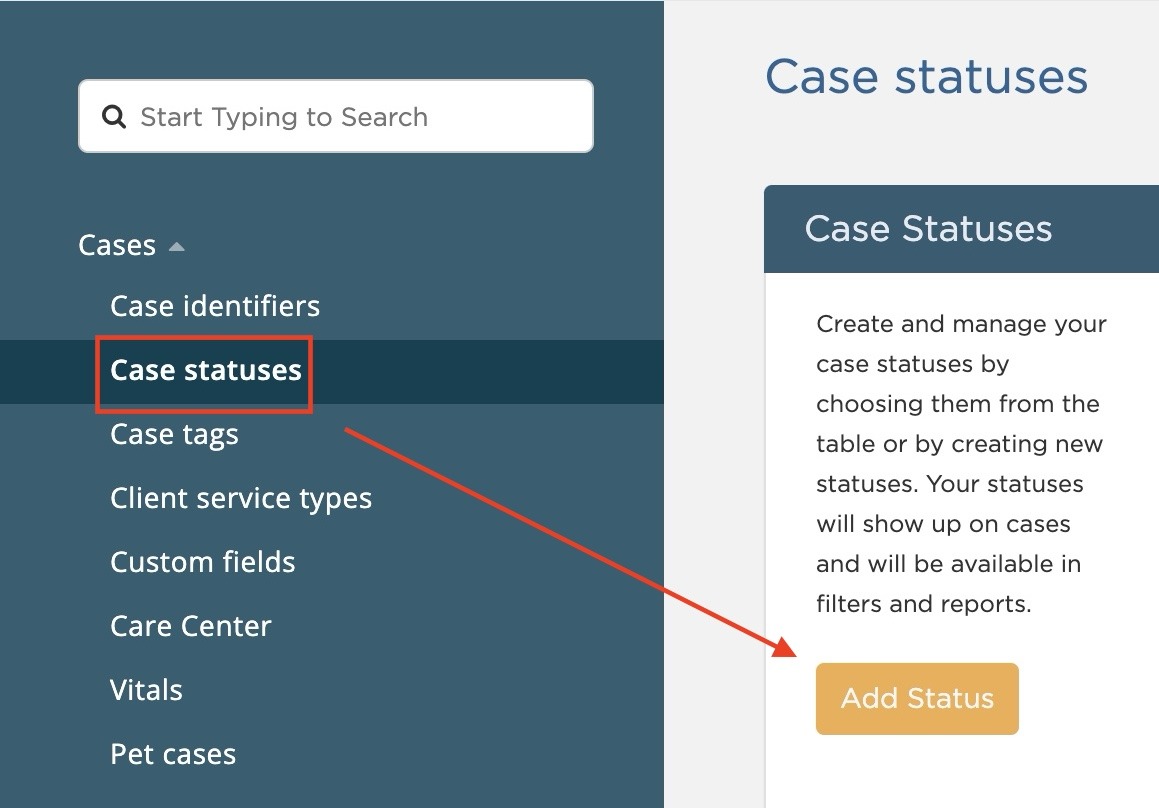Navigate to Custom fields
This screenshot has height=808, width=1159.
203,562
